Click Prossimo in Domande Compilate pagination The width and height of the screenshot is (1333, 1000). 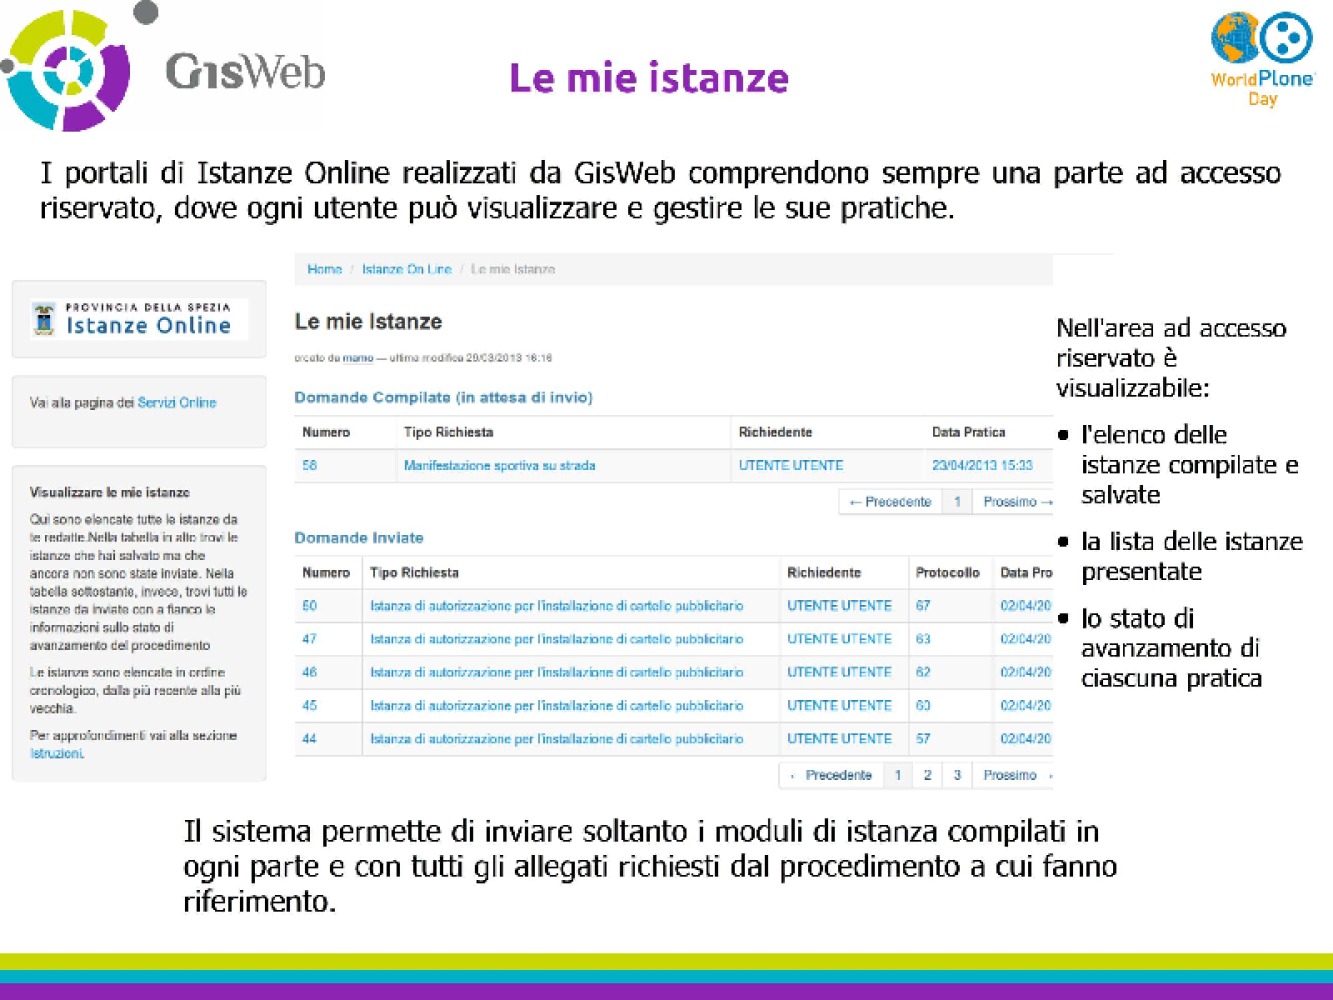click(1016, 502)
